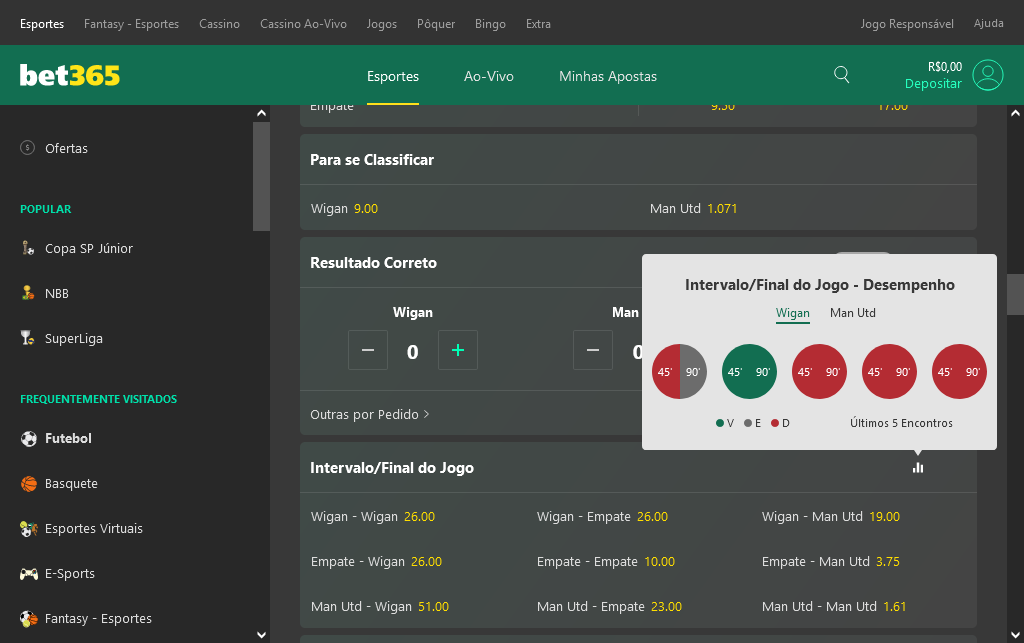Click sidebar scrollbar up arrow

(261, 113)
